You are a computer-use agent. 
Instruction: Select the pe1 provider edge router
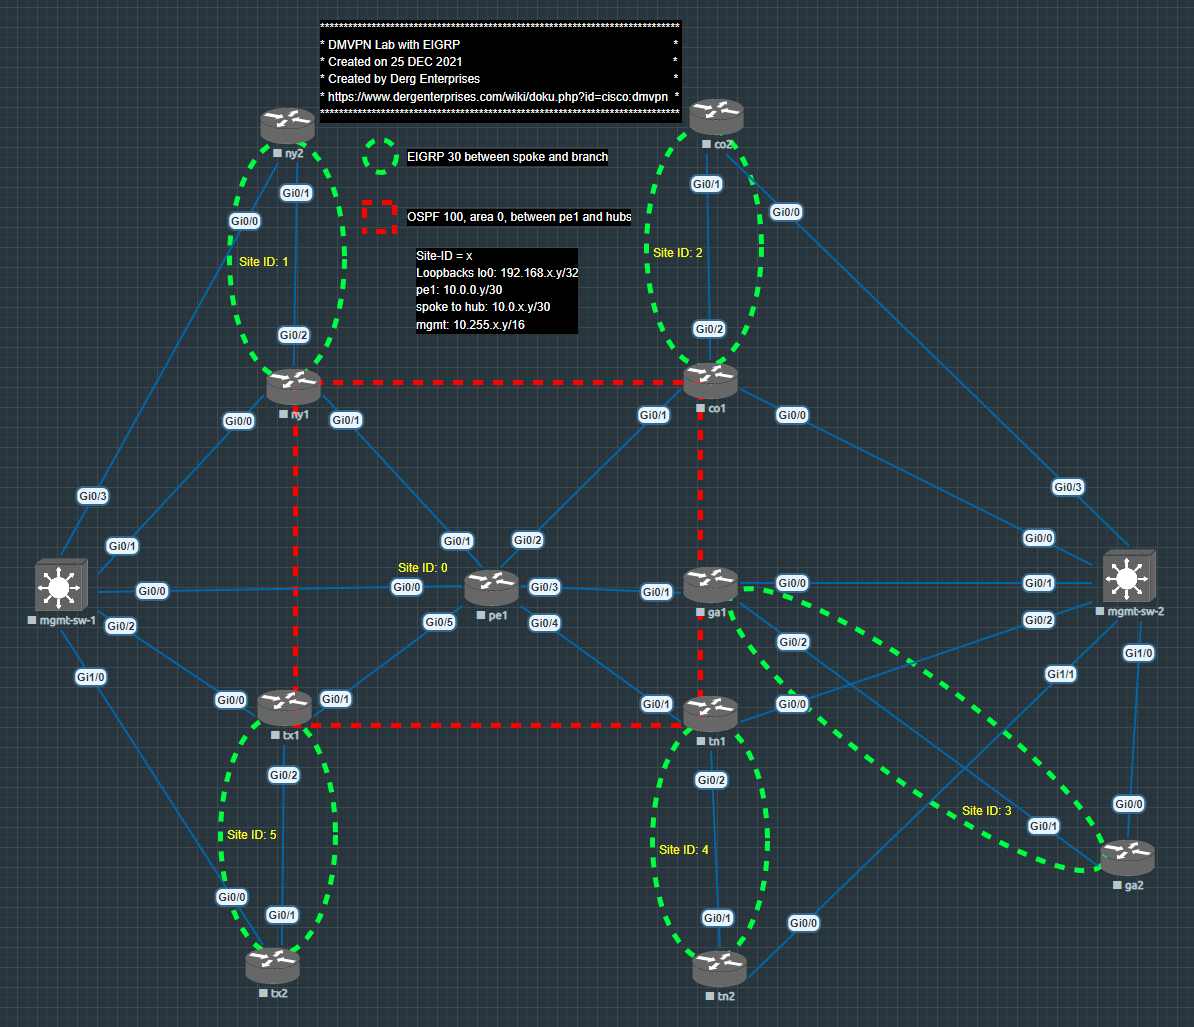[x=491, y=588]
